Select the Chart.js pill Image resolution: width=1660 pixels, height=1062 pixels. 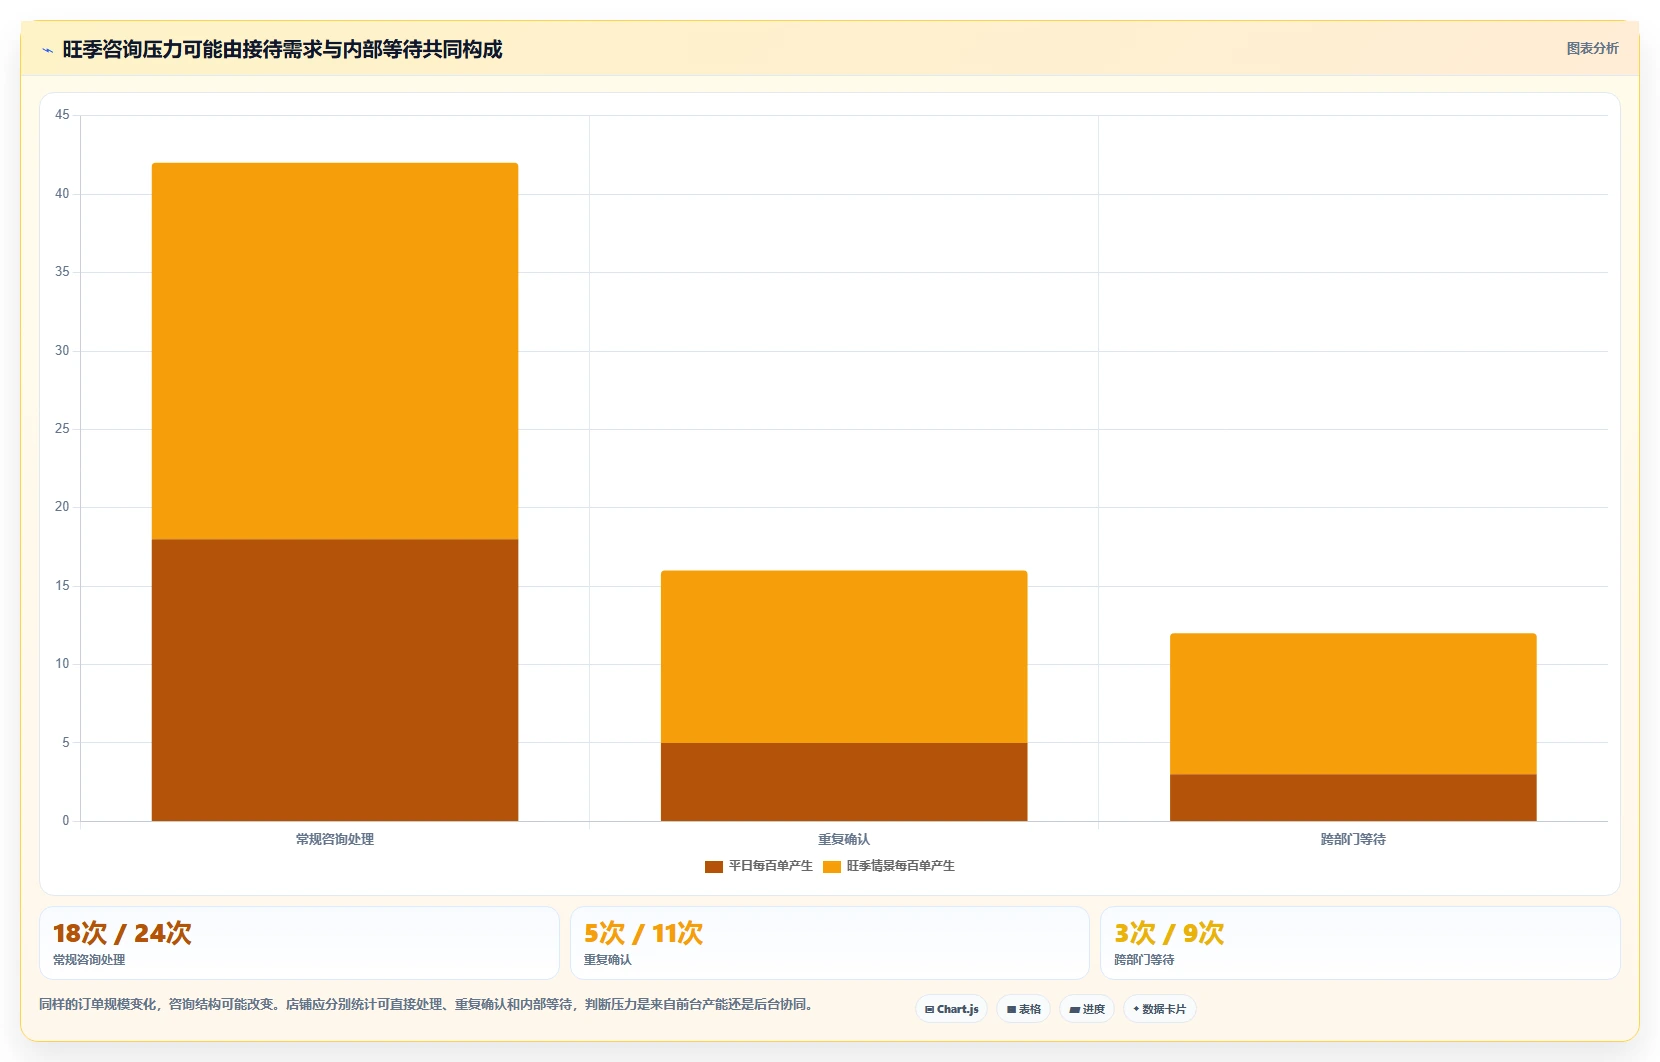pyautogui.click(x=951, y=1009)
